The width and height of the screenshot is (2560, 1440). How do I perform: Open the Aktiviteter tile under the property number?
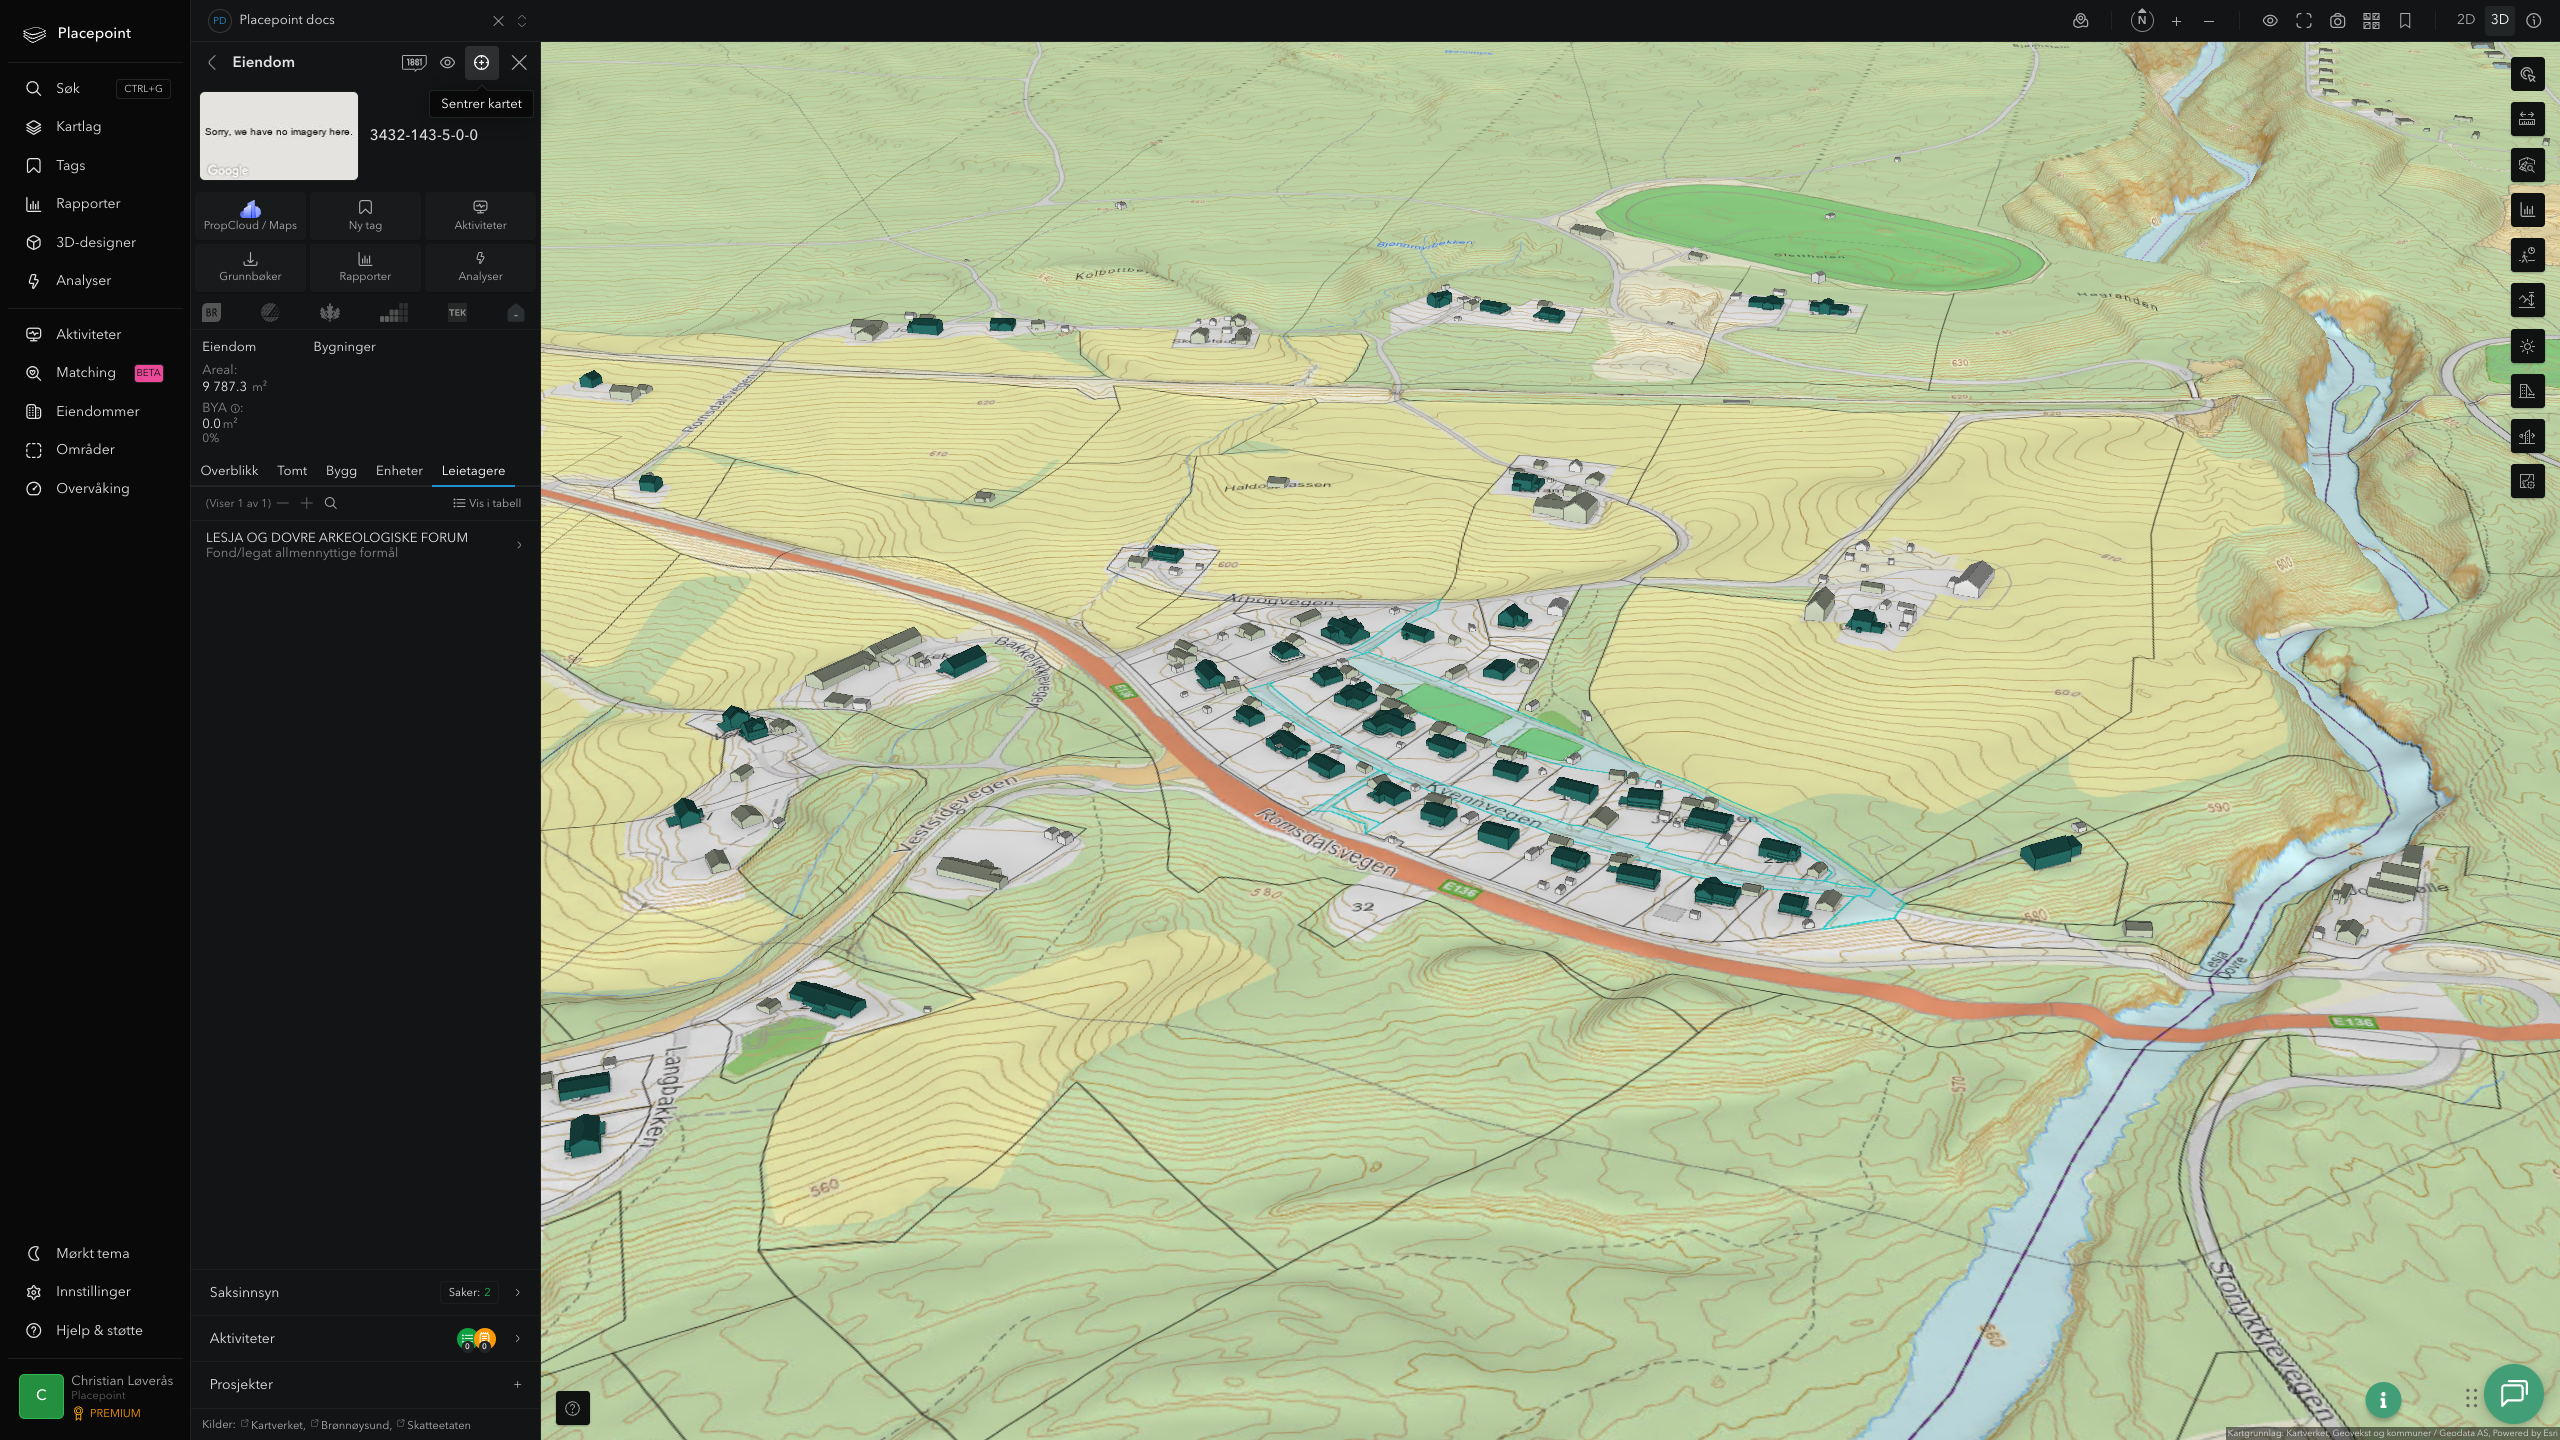(480, 215)
